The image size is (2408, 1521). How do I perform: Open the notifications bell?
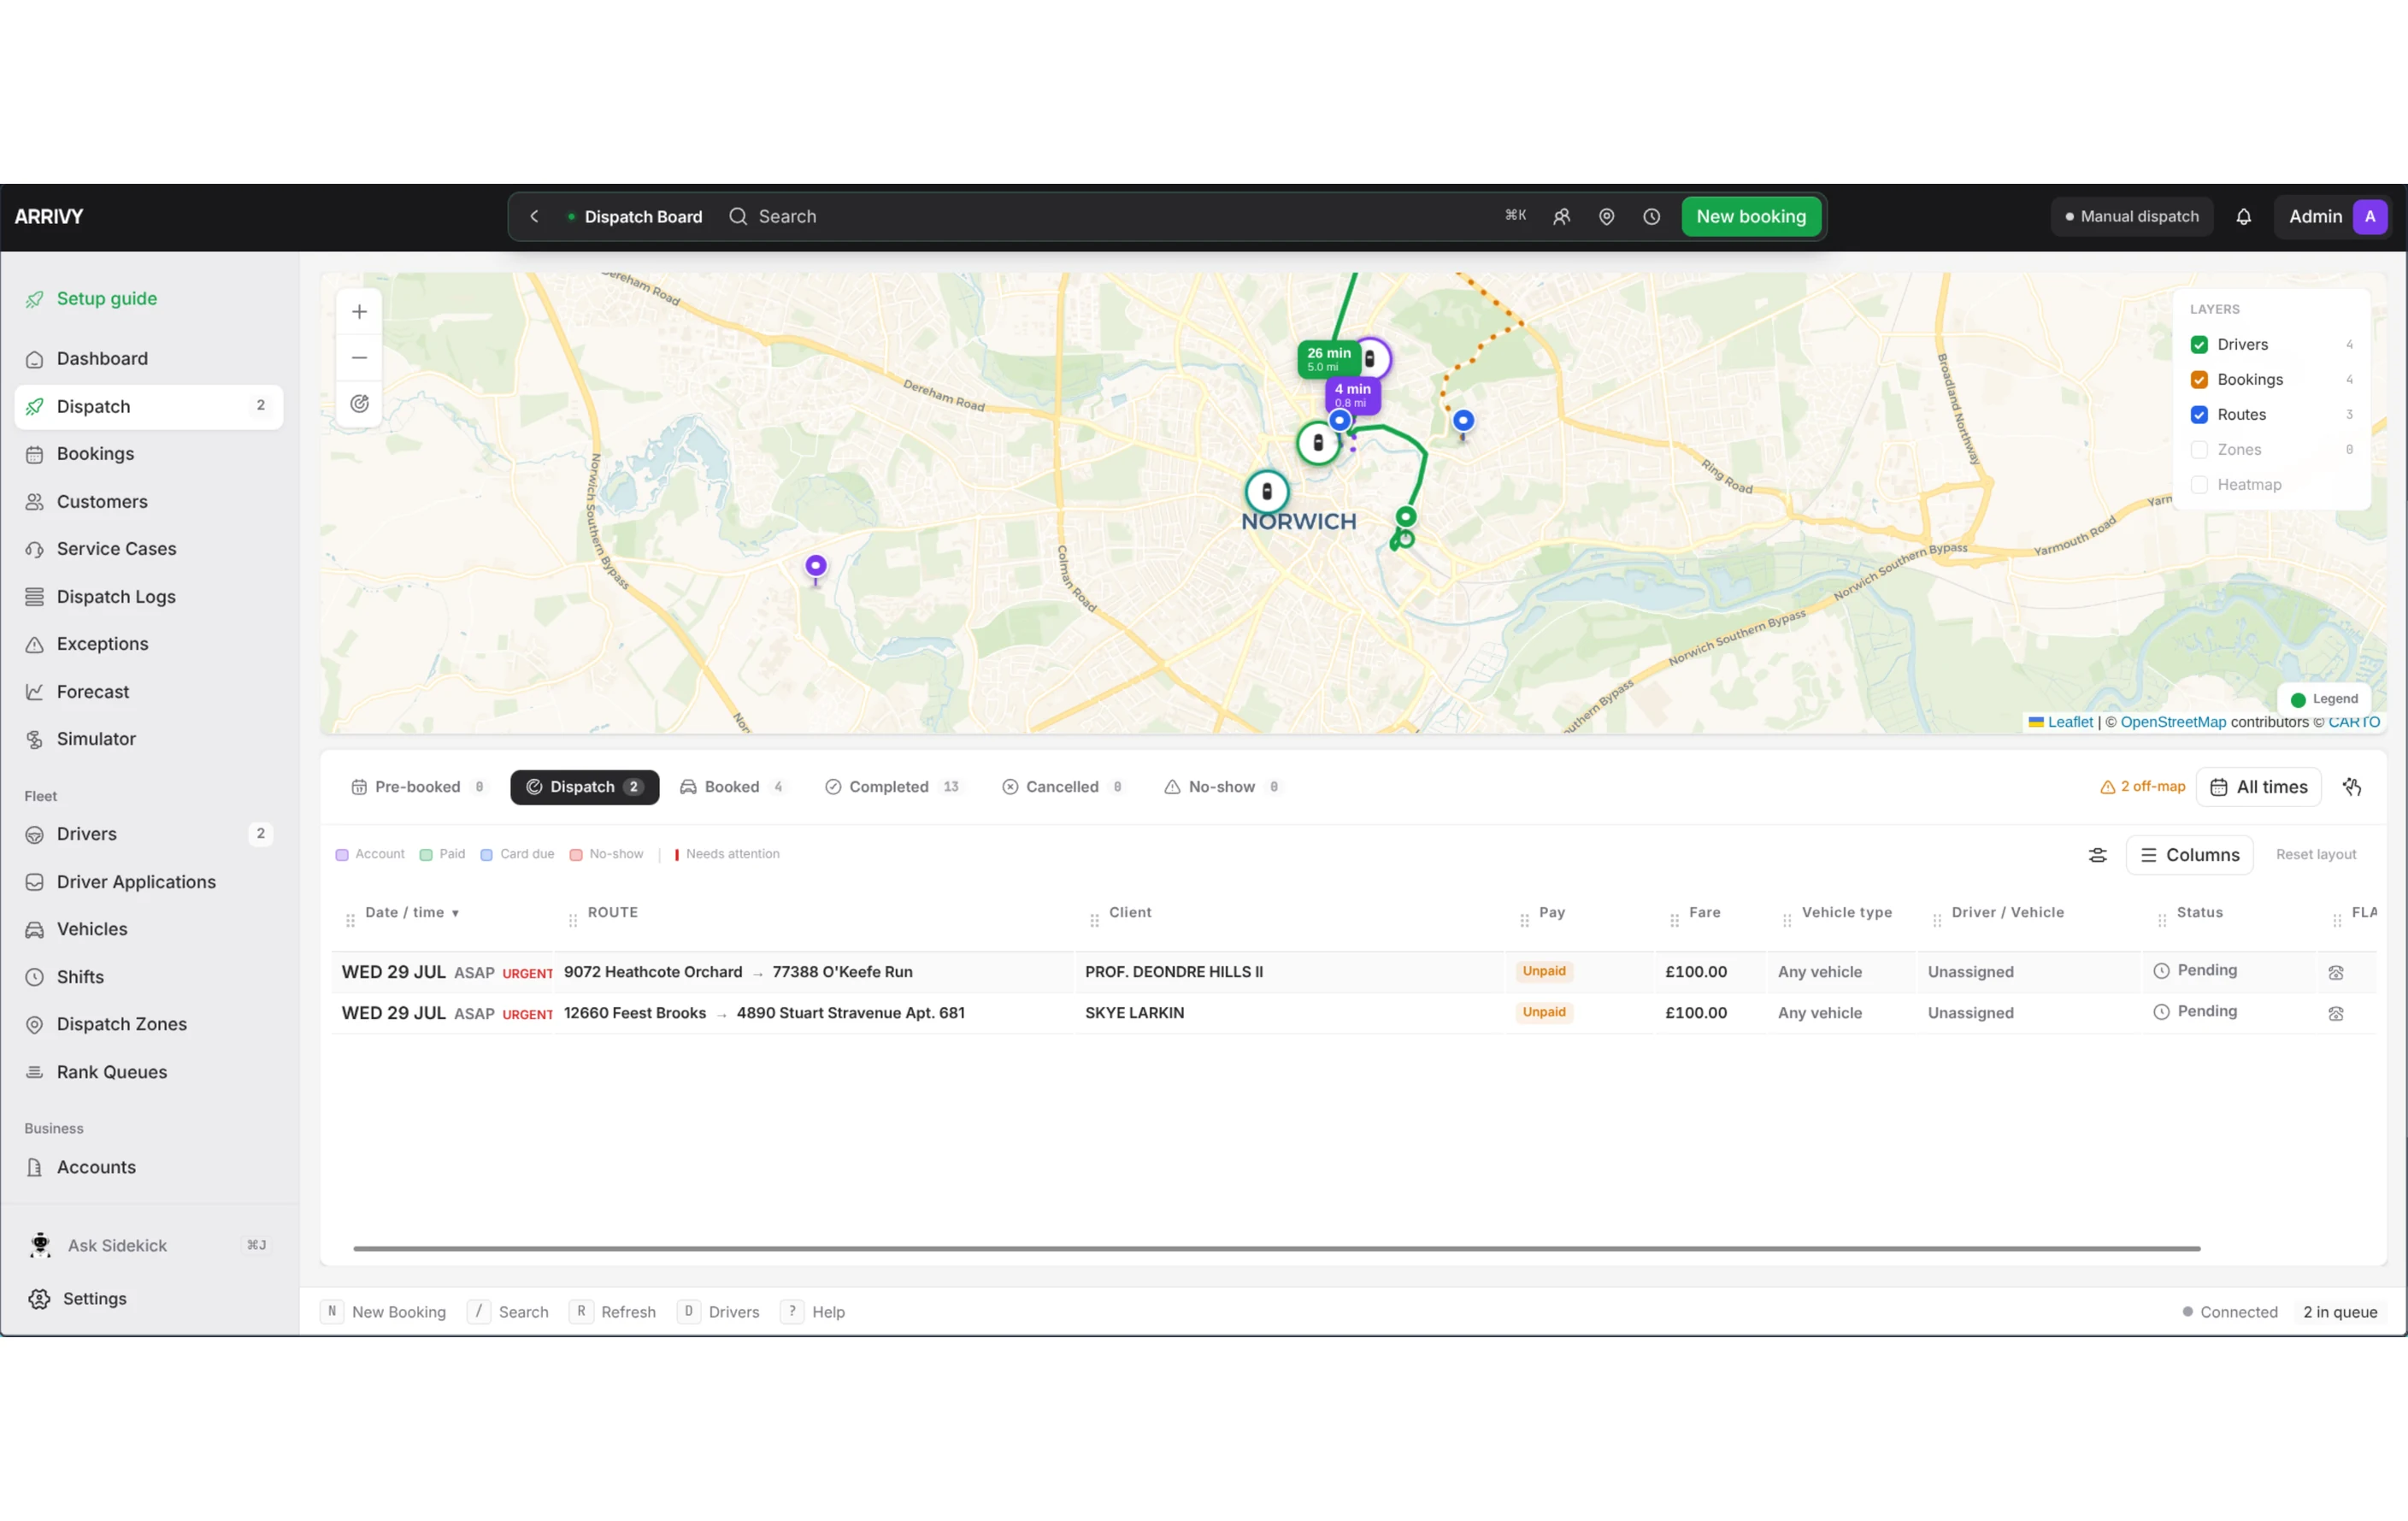click(x=2243, y=216)
